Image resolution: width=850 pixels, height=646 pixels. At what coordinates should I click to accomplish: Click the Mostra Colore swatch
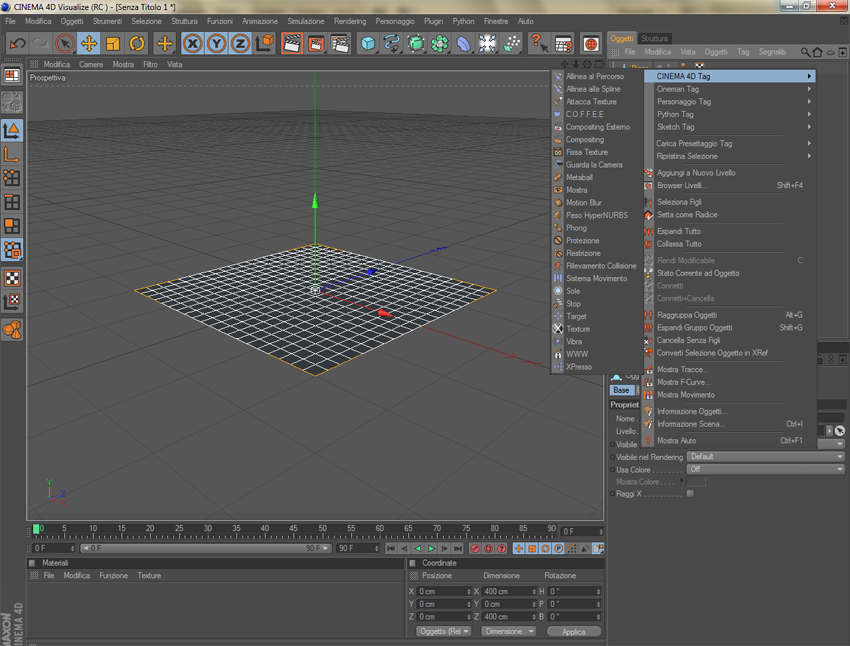point(696,482)
